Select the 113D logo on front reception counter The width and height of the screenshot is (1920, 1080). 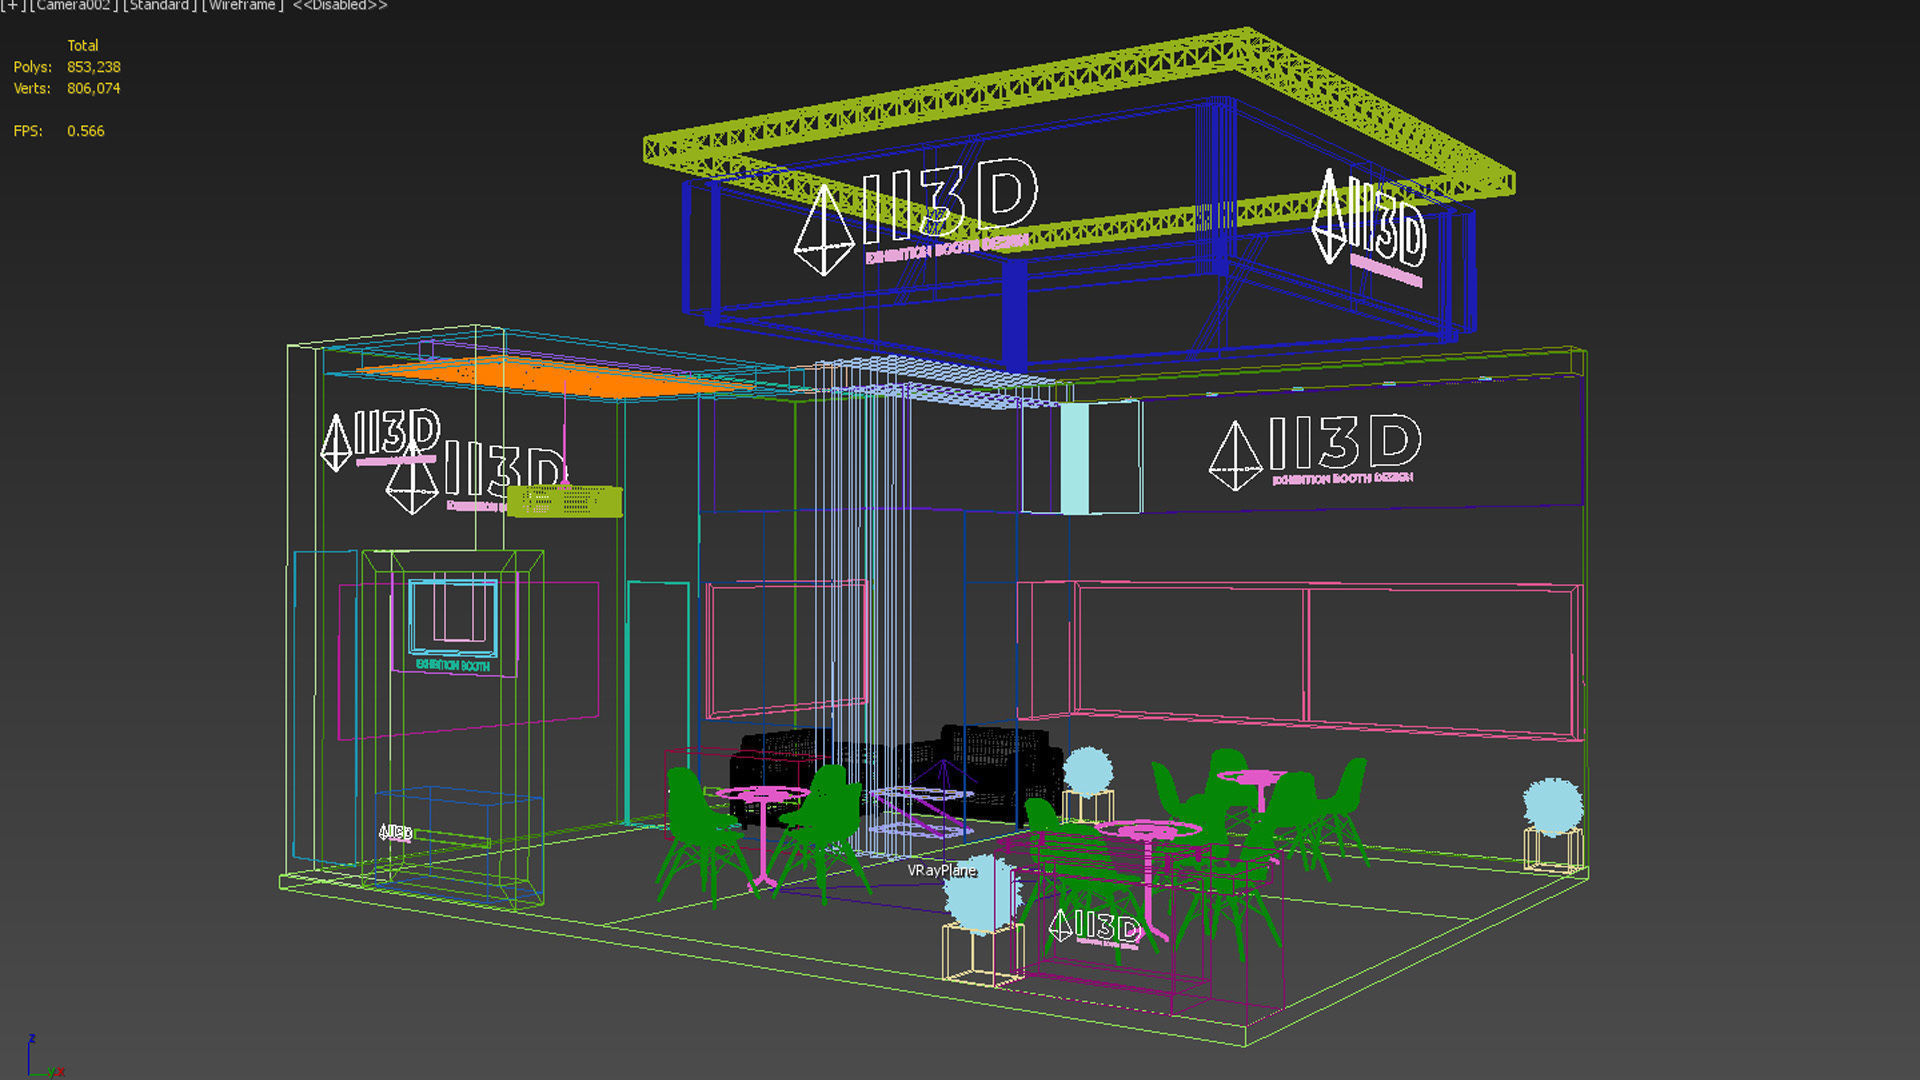(x=1095, y=927)
